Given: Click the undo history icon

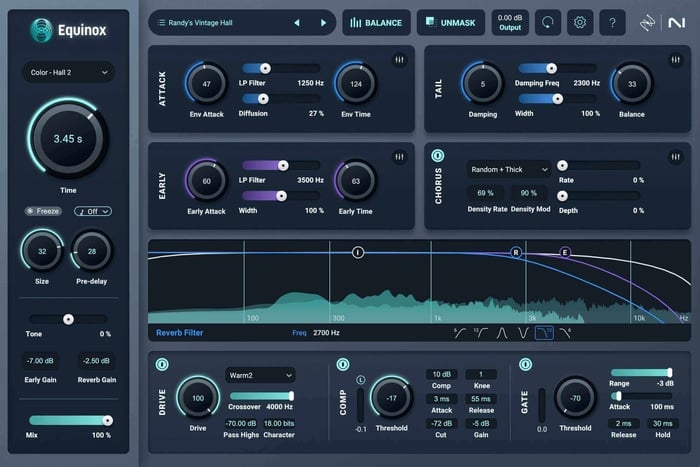Looking at the screenshot, I should pos(547,22).
